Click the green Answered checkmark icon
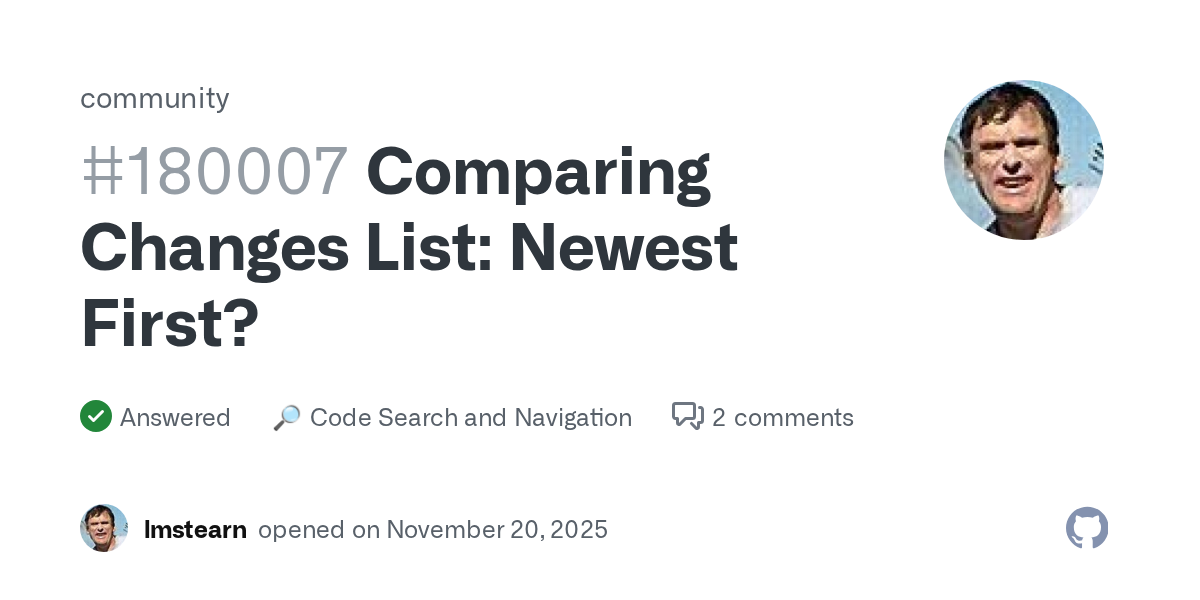 coord(96,417)
